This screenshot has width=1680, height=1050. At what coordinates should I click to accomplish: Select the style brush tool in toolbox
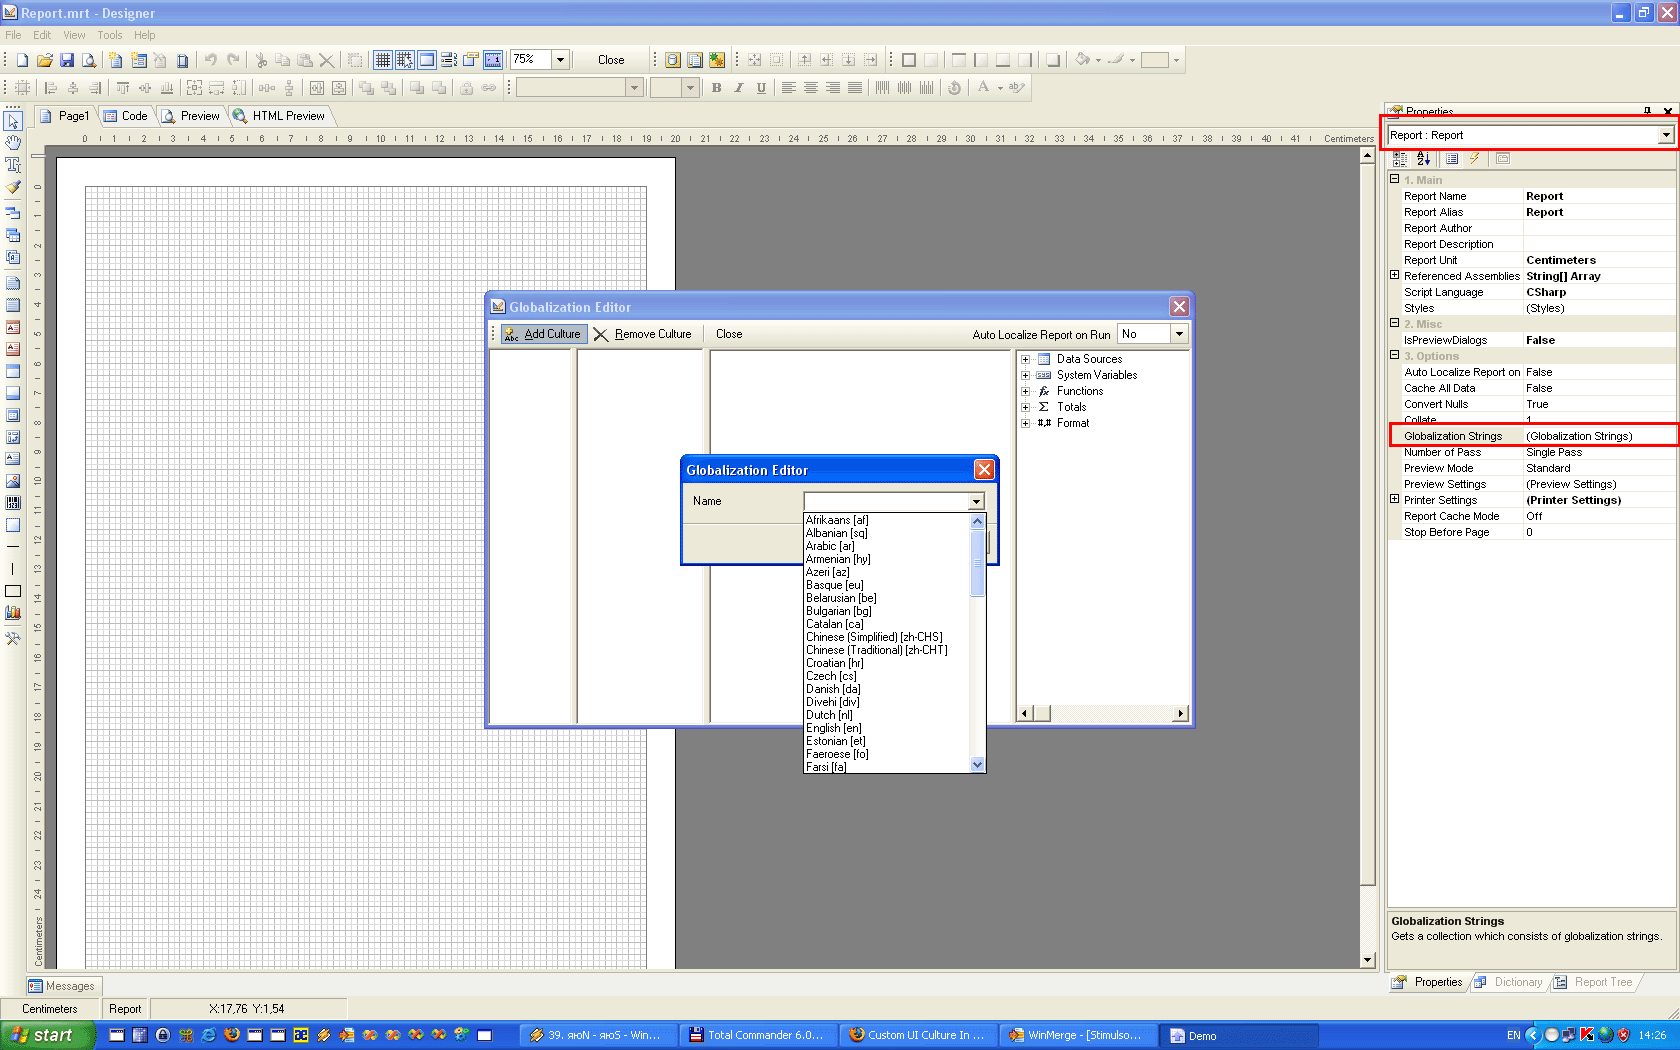[x=13, y=187]
